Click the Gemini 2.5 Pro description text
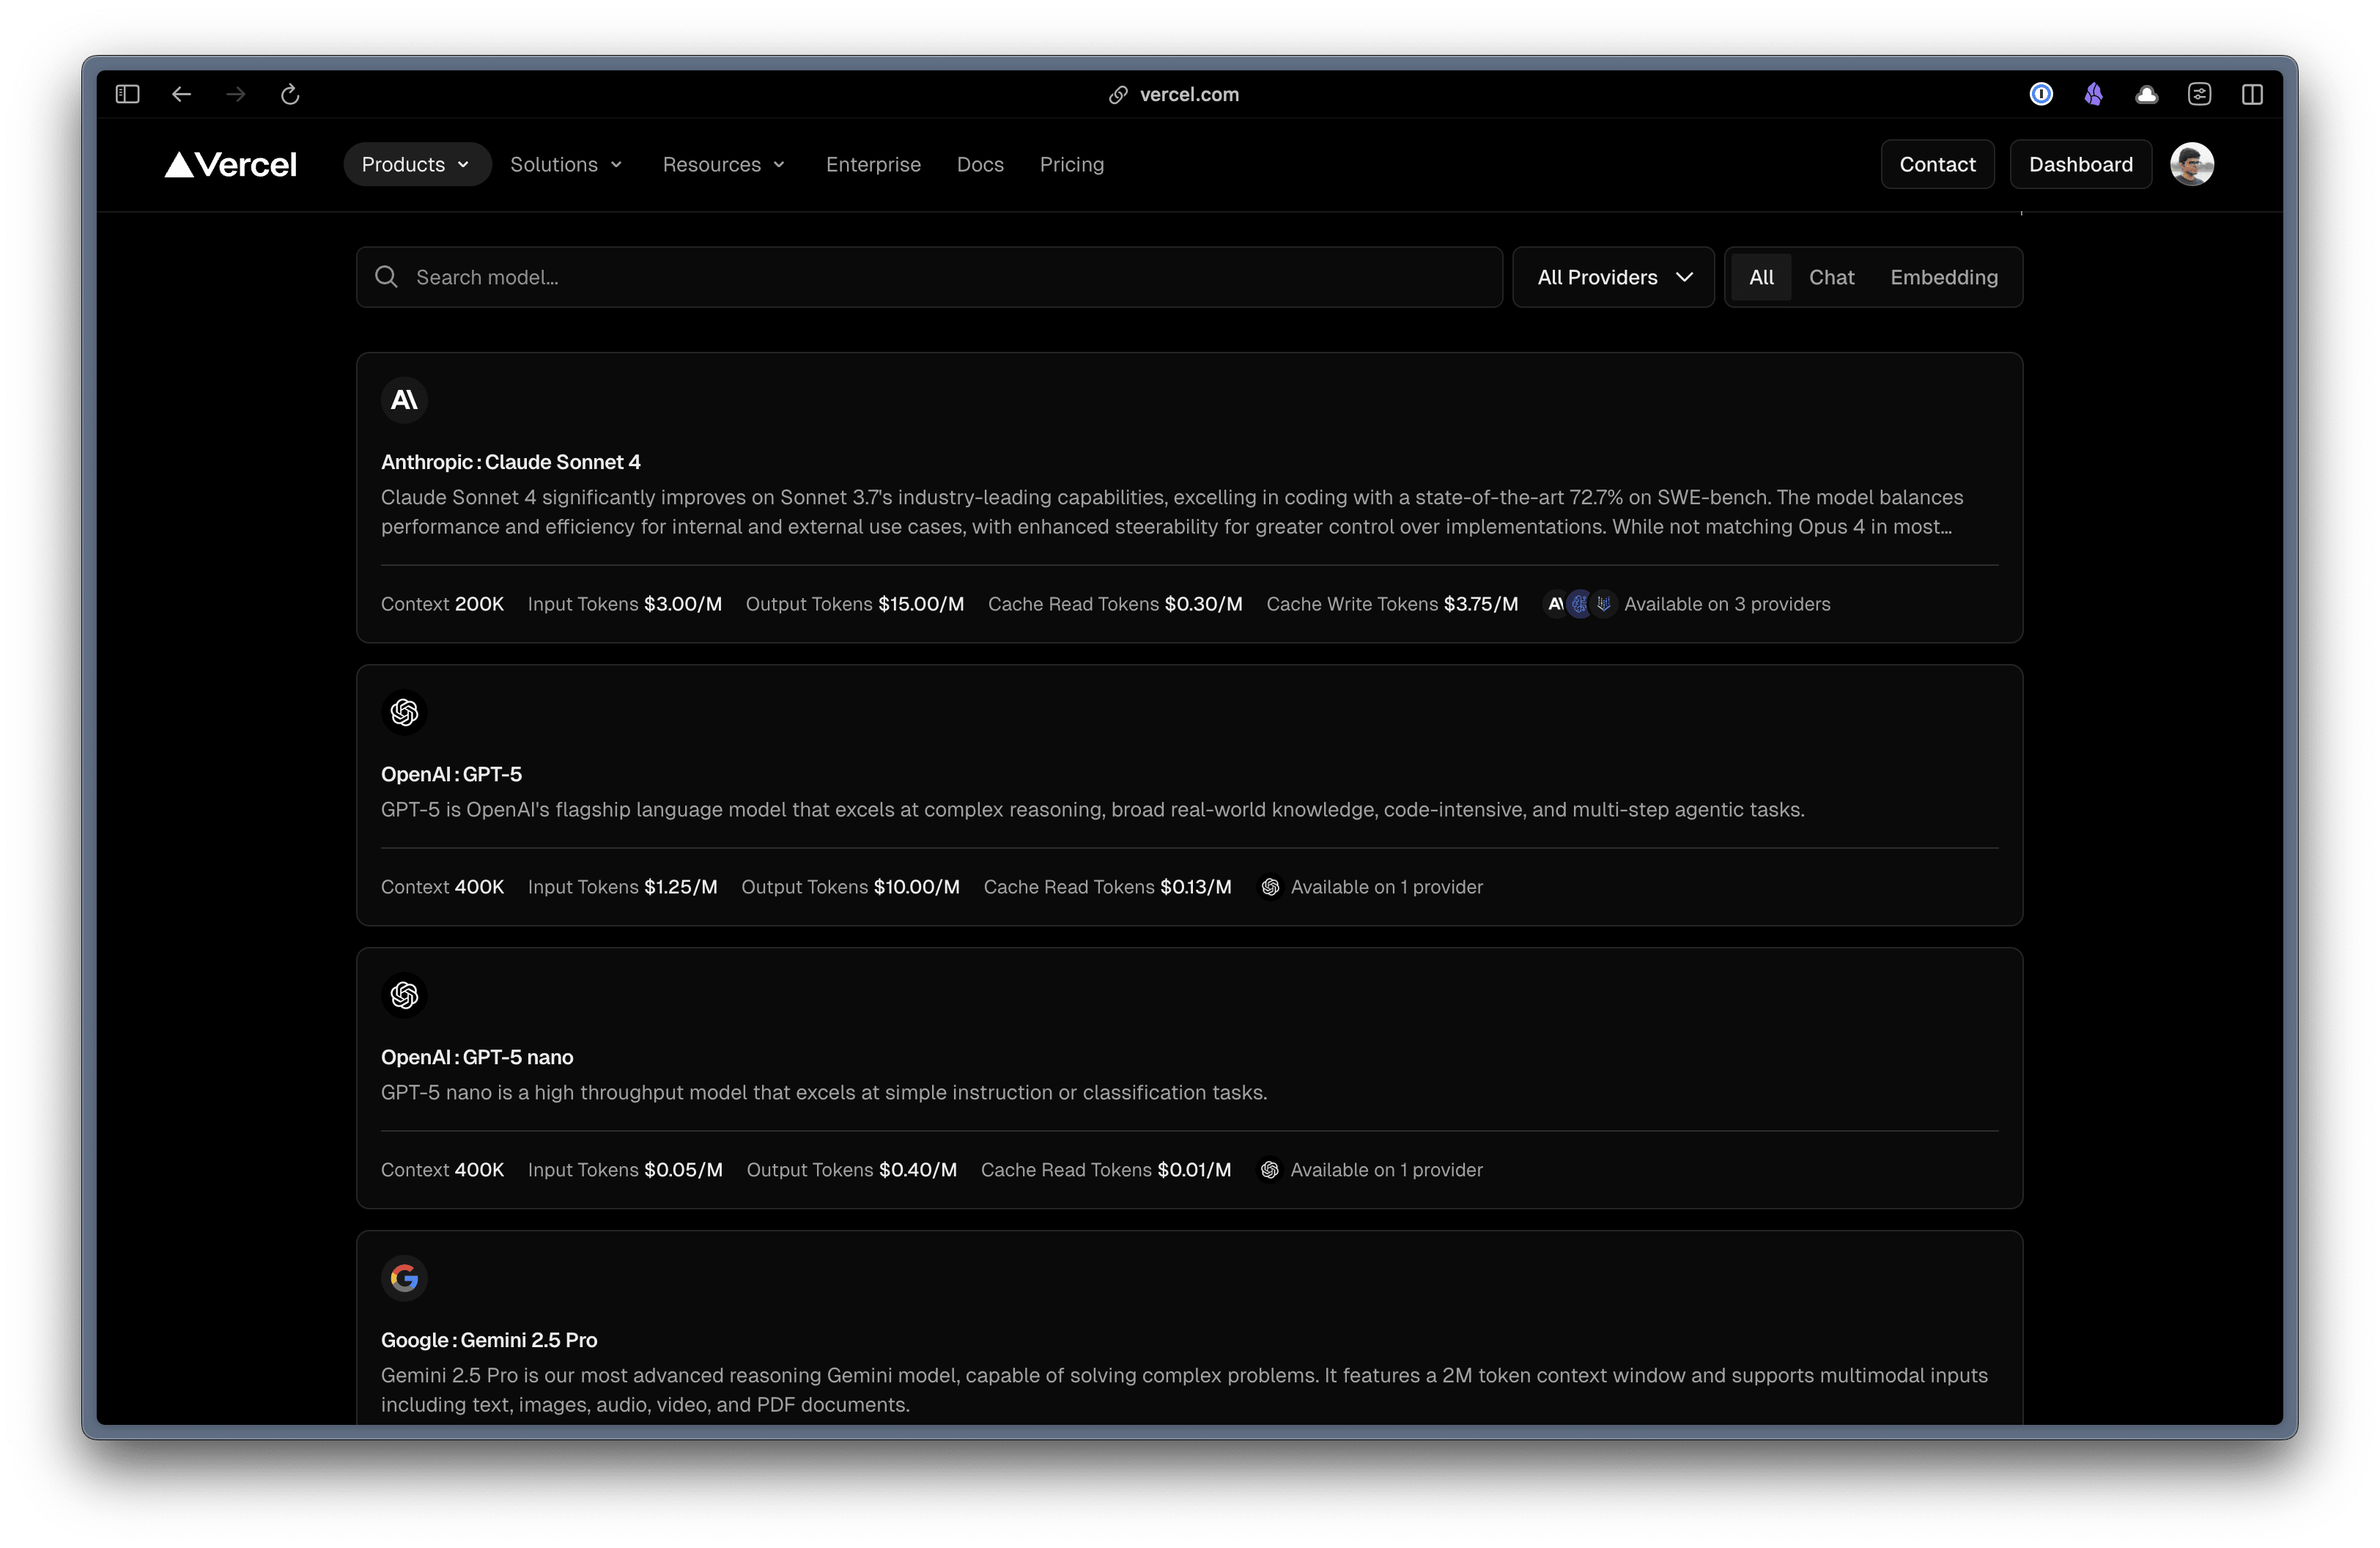 tap(1184, 1390)
